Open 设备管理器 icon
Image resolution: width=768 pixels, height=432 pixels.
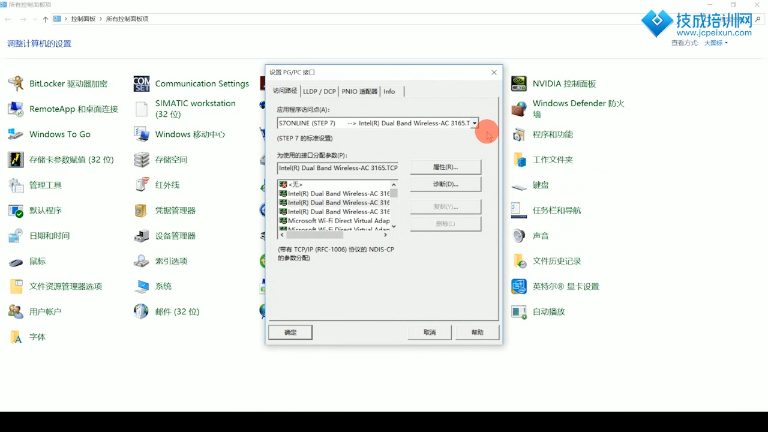point(142,236)
